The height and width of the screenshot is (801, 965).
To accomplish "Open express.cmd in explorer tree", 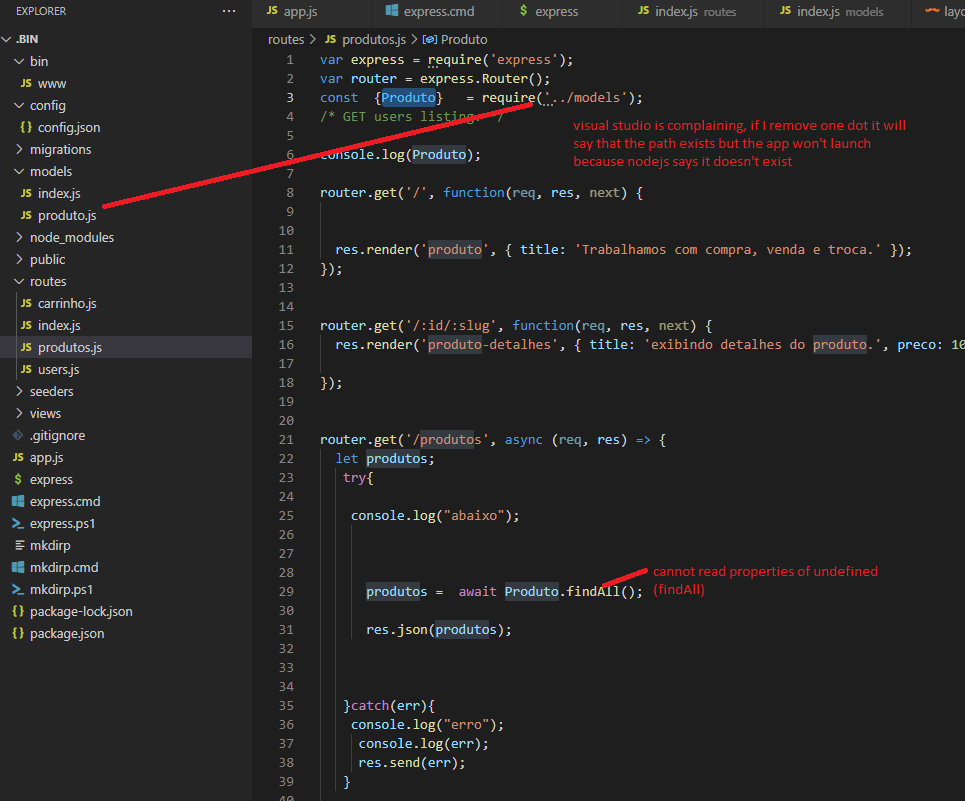I will 65,502.
